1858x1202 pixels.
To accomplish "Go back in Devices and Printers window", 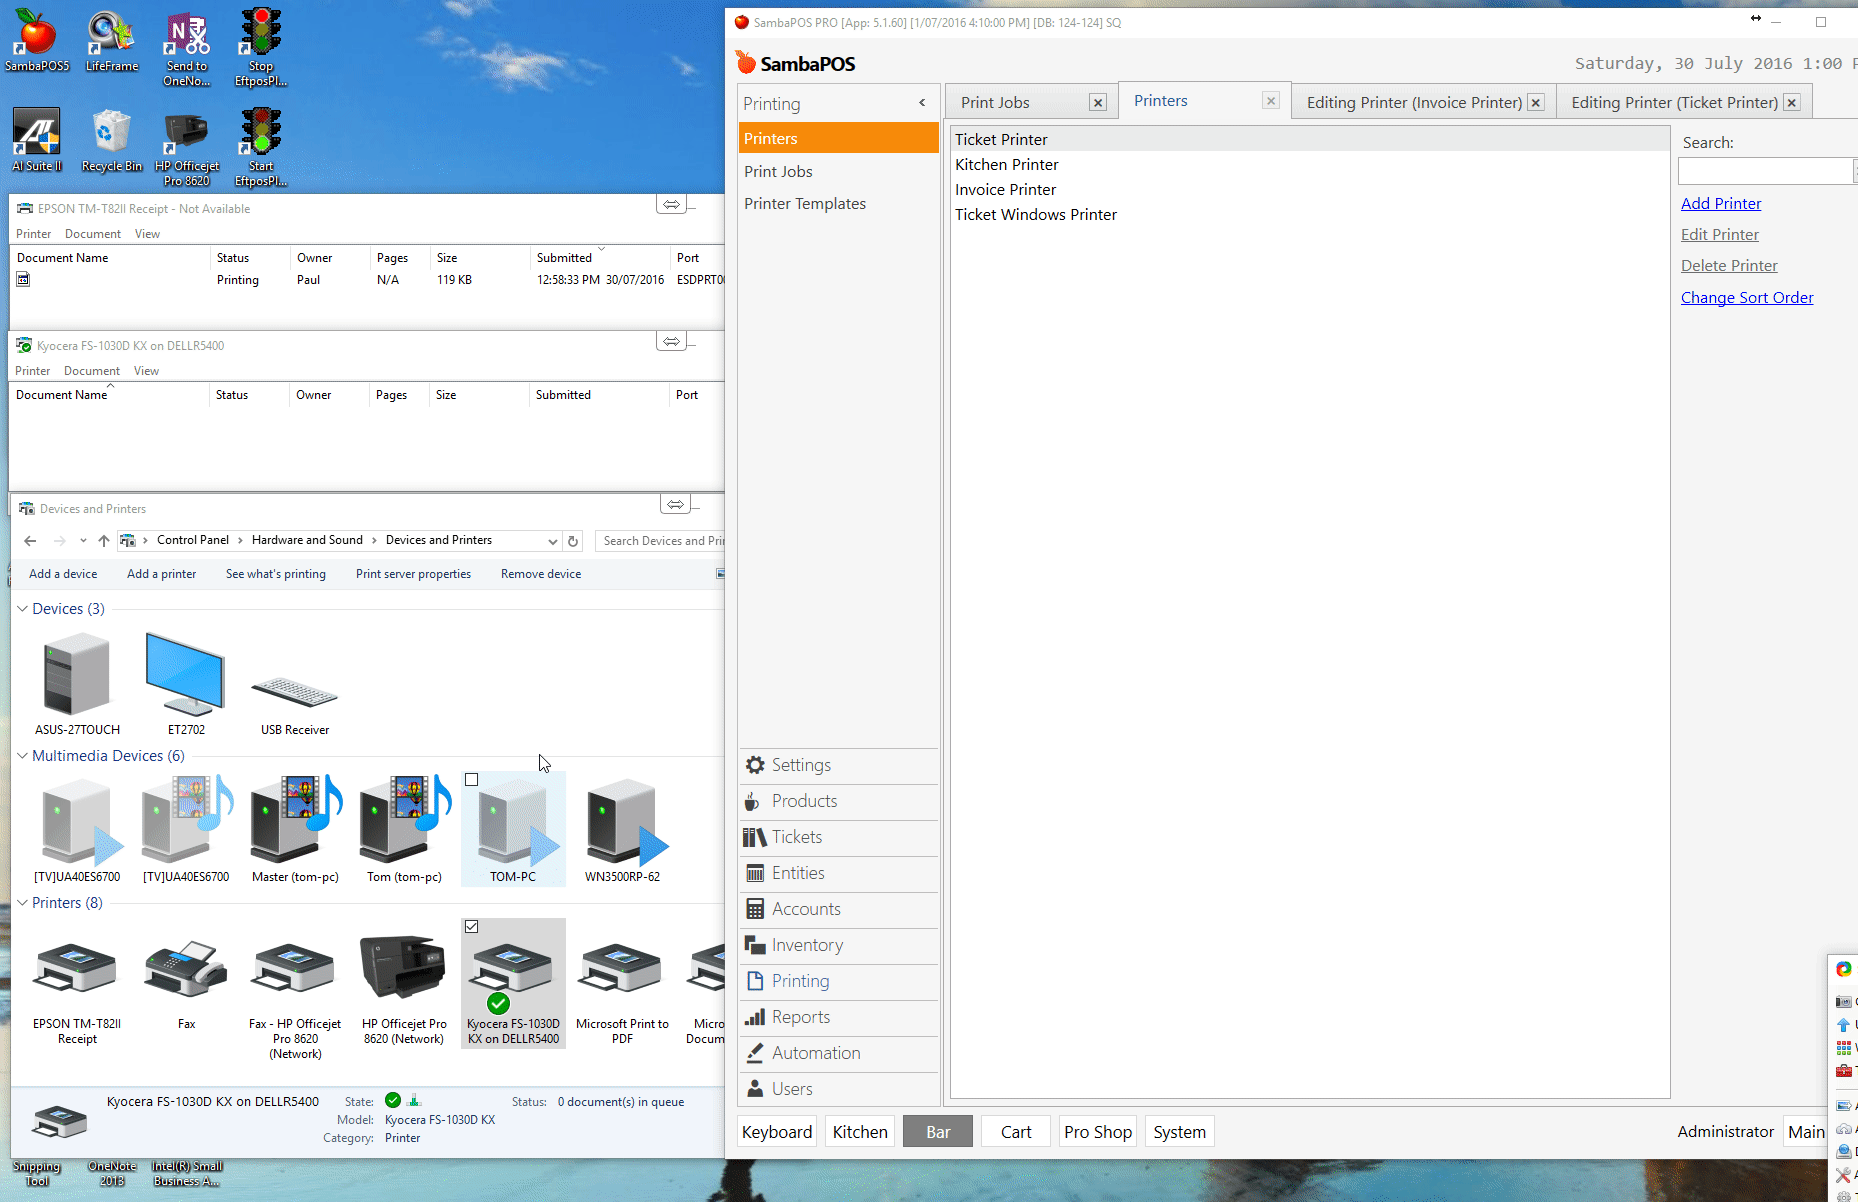I will pos(30,541).
